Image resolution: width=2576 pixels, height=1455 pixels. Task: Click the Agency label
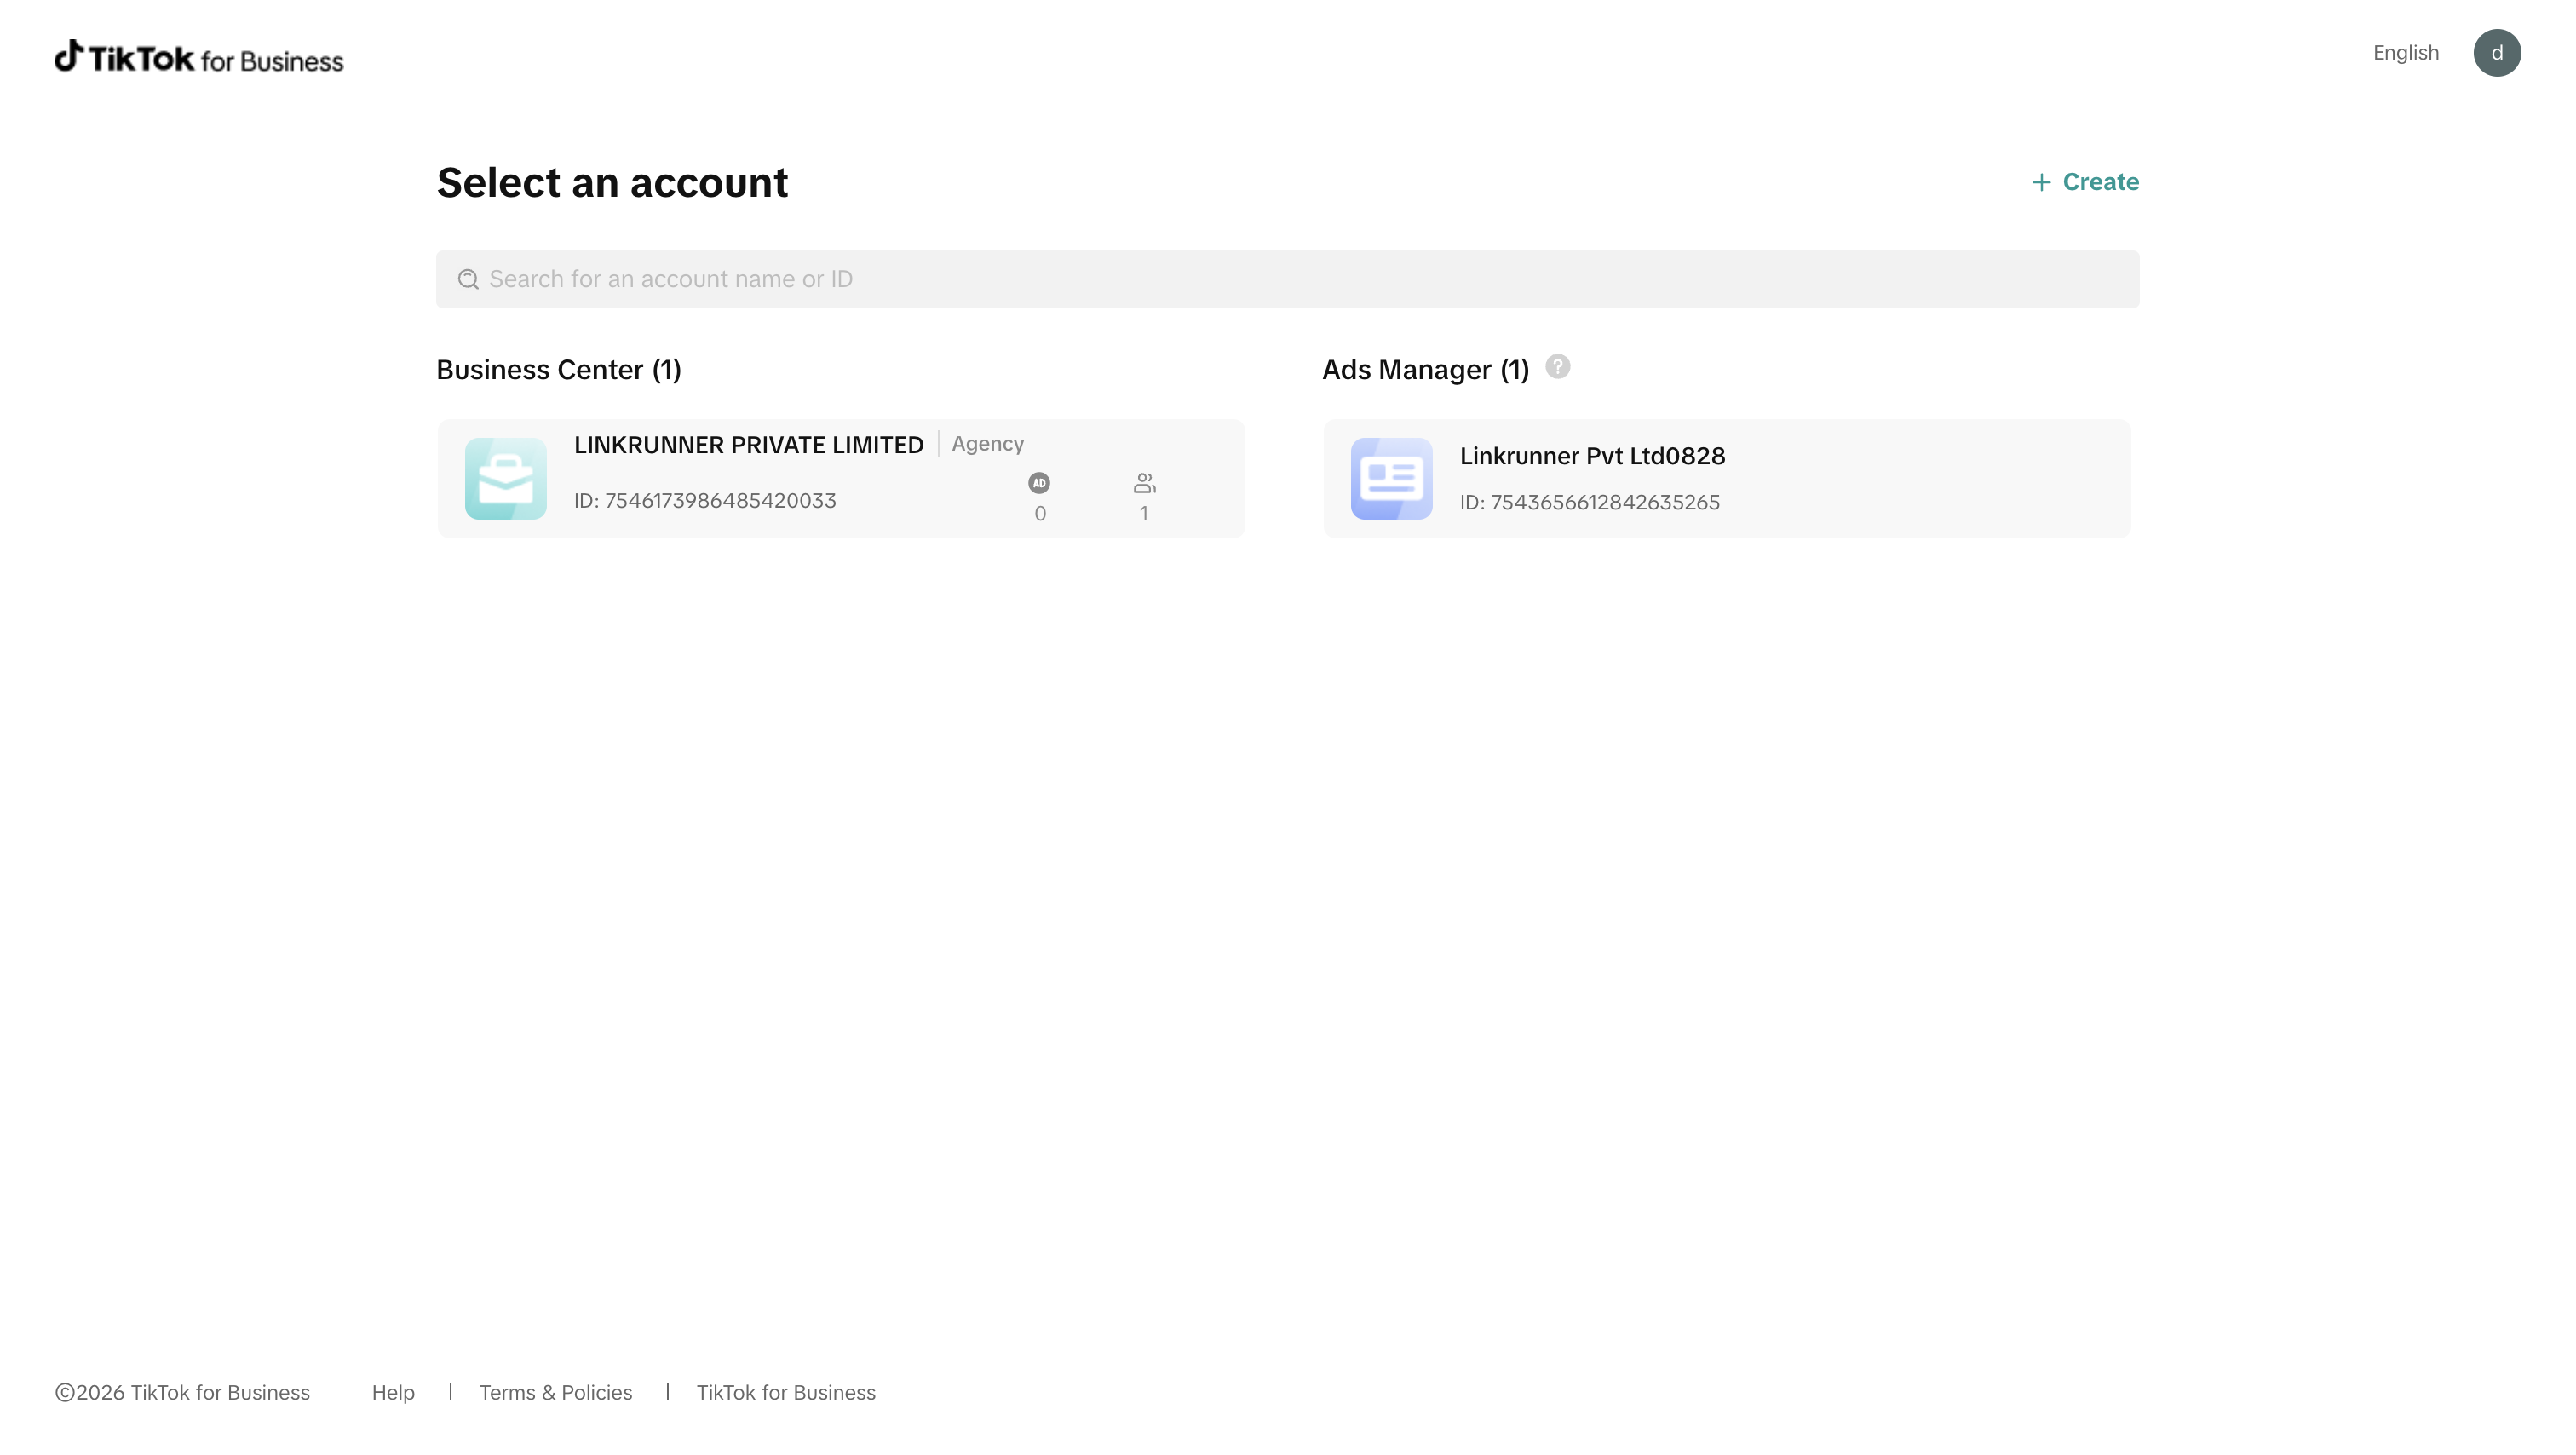(x=987, y=444)
